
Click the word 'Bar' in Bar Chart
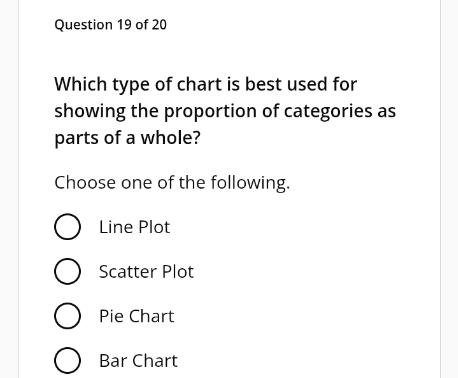[x=113, y=361]
